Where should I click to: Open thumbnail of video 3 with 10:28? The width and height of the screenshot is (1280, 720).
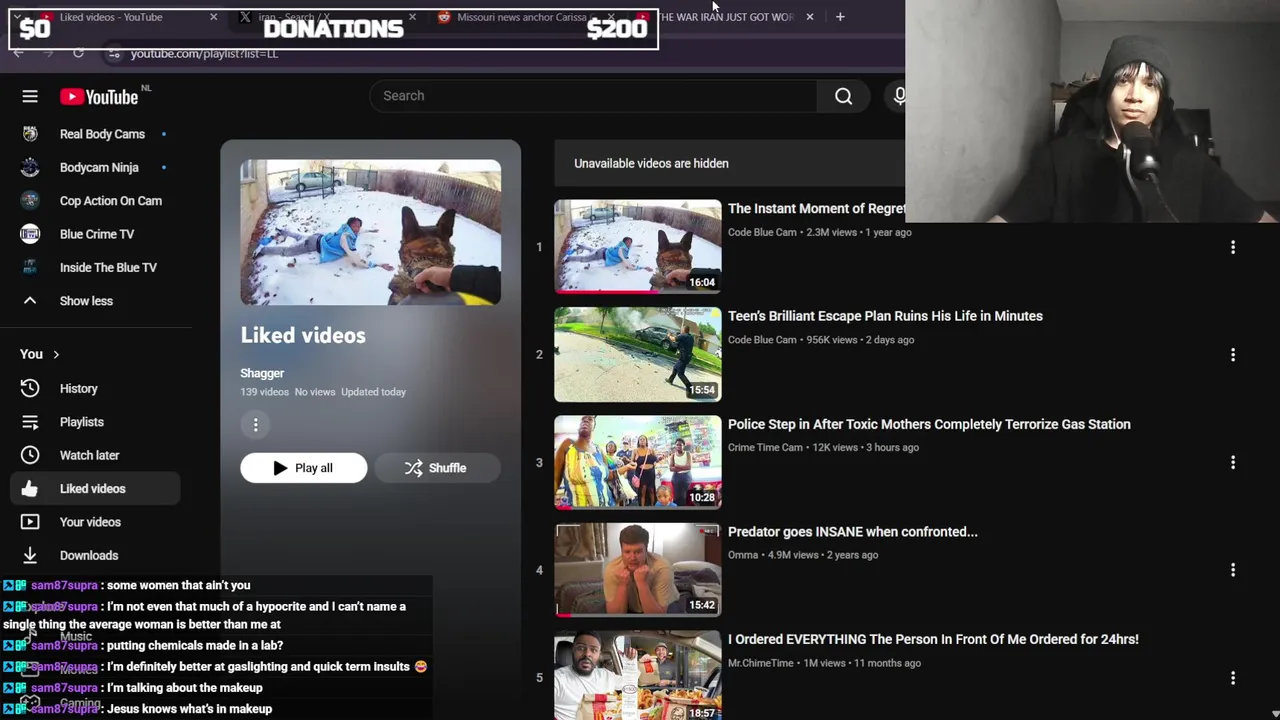pos(638,462)
